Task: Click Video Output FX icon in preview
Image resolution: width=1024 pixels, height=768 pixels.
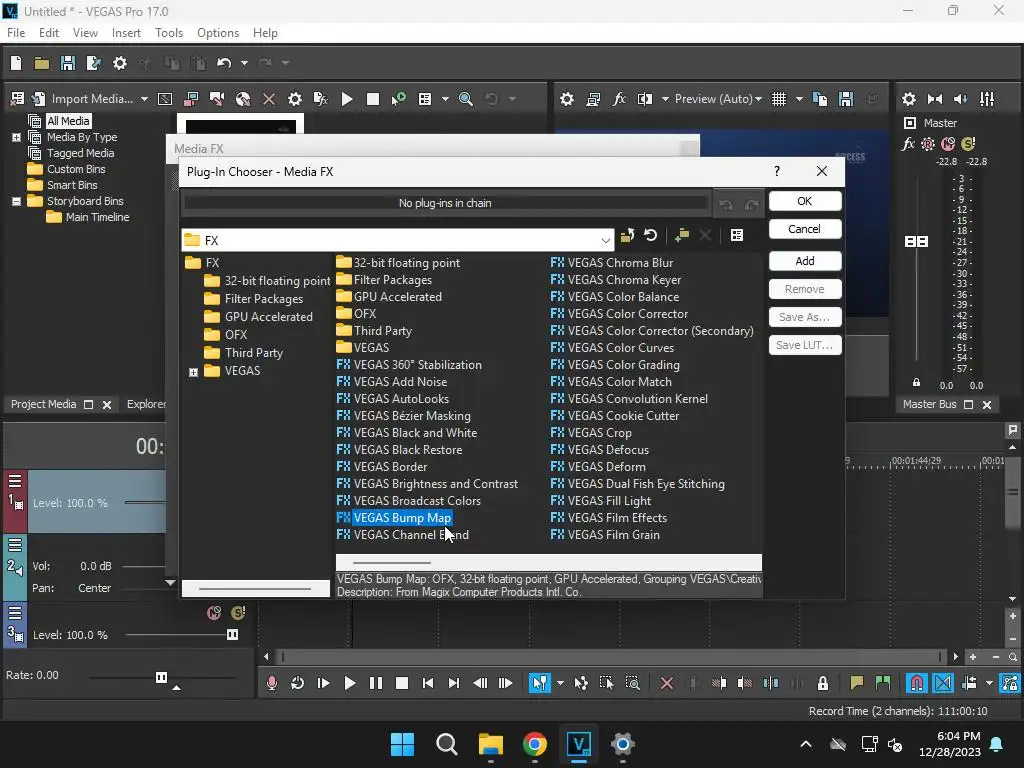Action: [619, 99]
